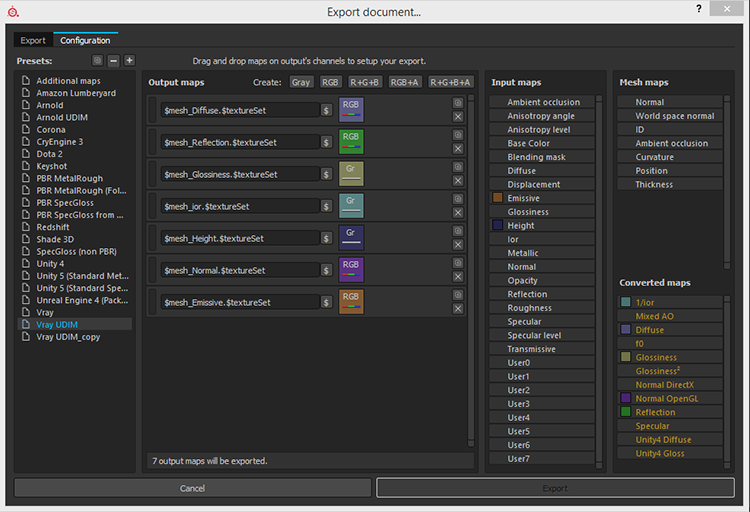Select the Roughness input map

click(x=542, y=308)
